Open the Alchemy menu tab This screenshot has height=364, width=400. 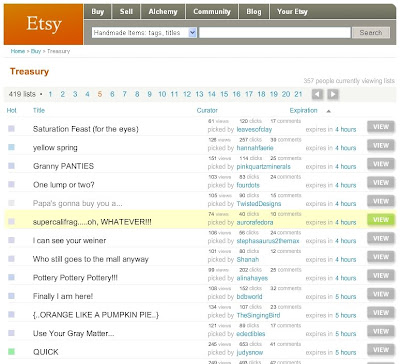click(163, 12)
